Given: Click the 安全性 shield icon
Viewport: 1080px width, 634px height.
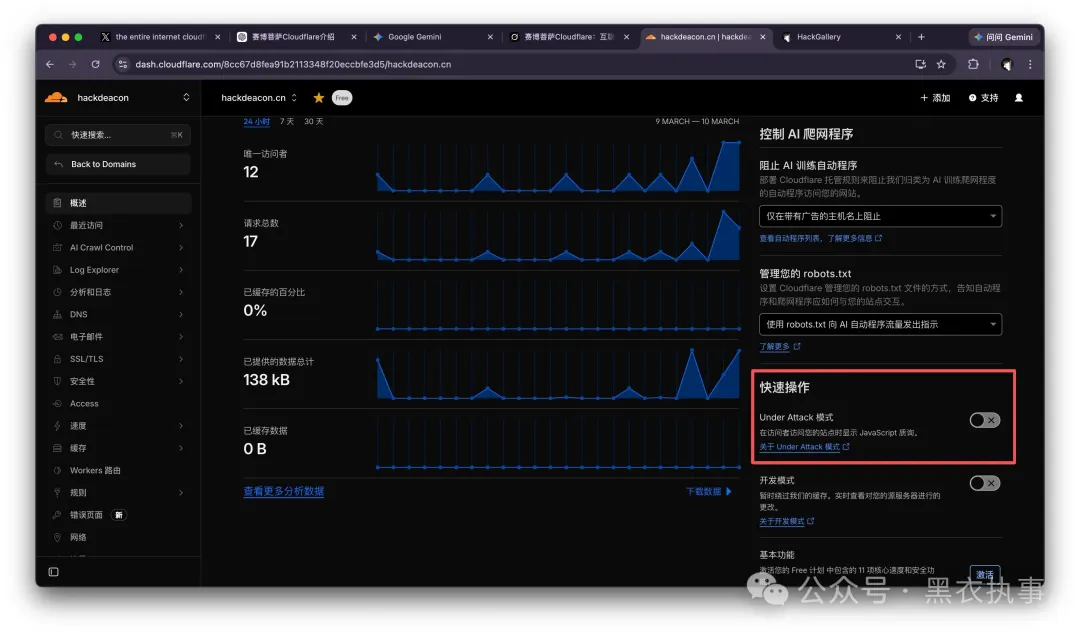Looking at the screenshot, I should pos(57,381).
